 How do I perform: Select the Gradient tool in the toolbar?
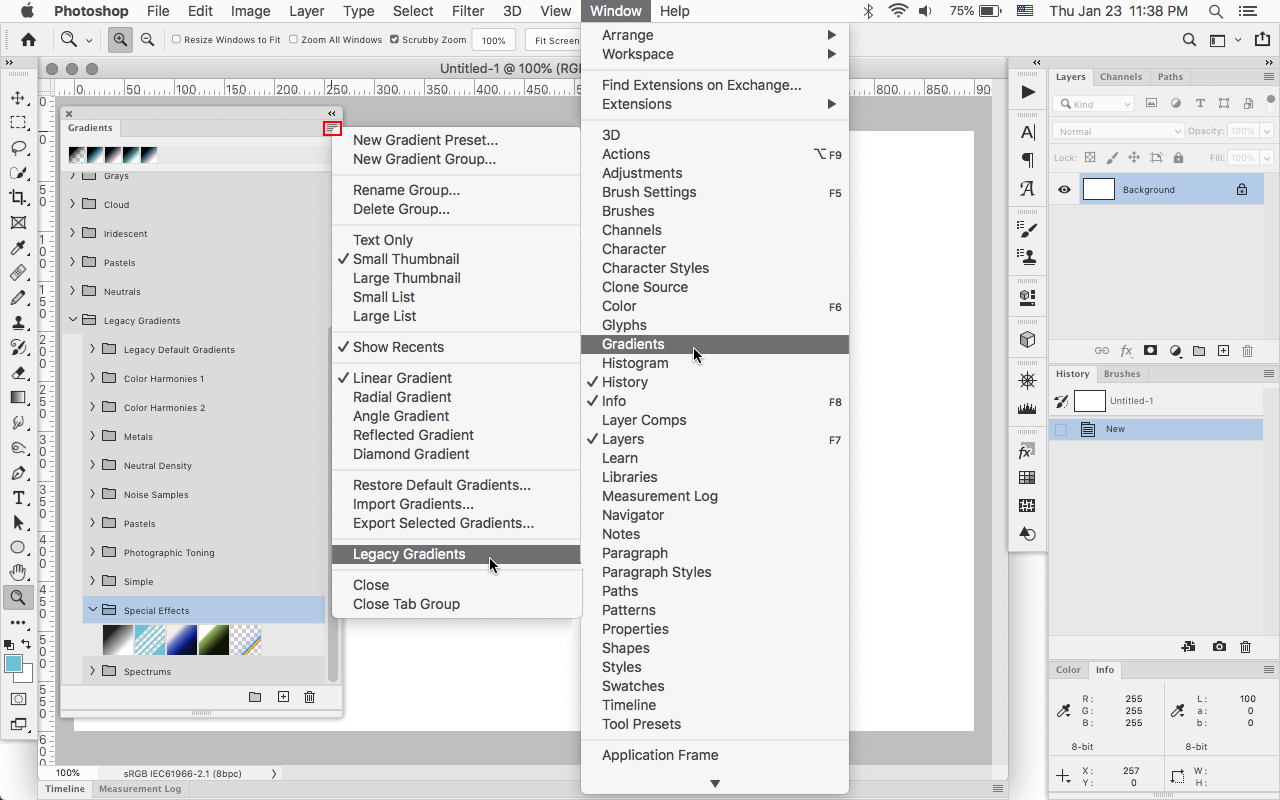click(18, 398)
